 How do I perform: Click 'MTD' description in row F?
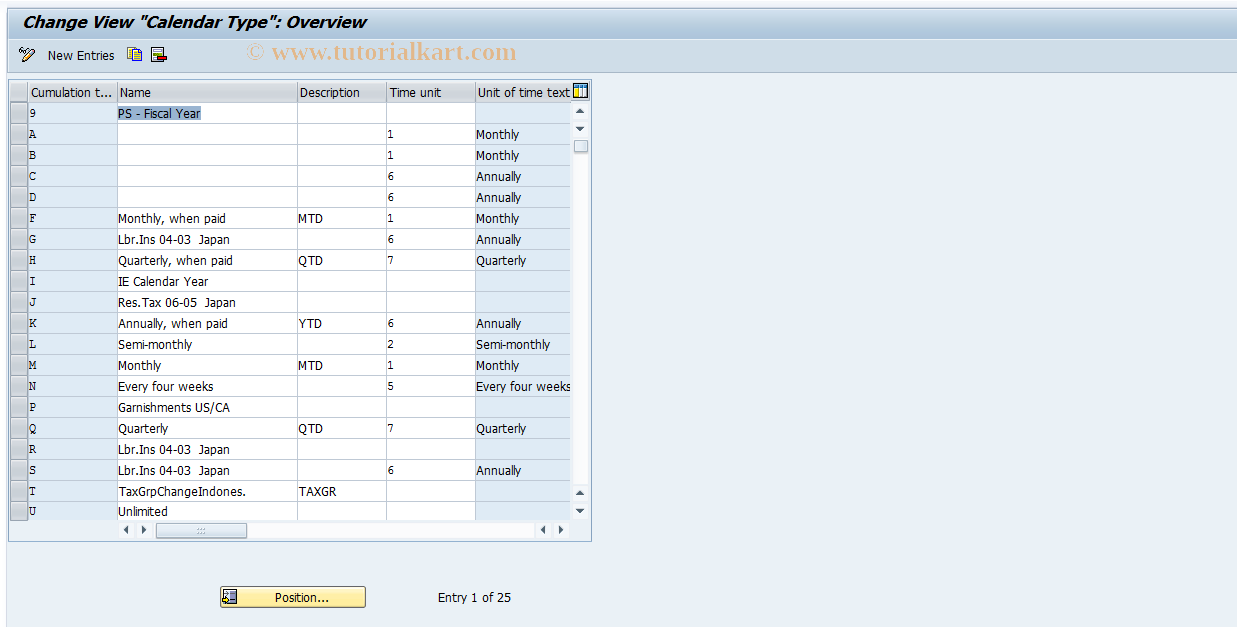point(342,218)
